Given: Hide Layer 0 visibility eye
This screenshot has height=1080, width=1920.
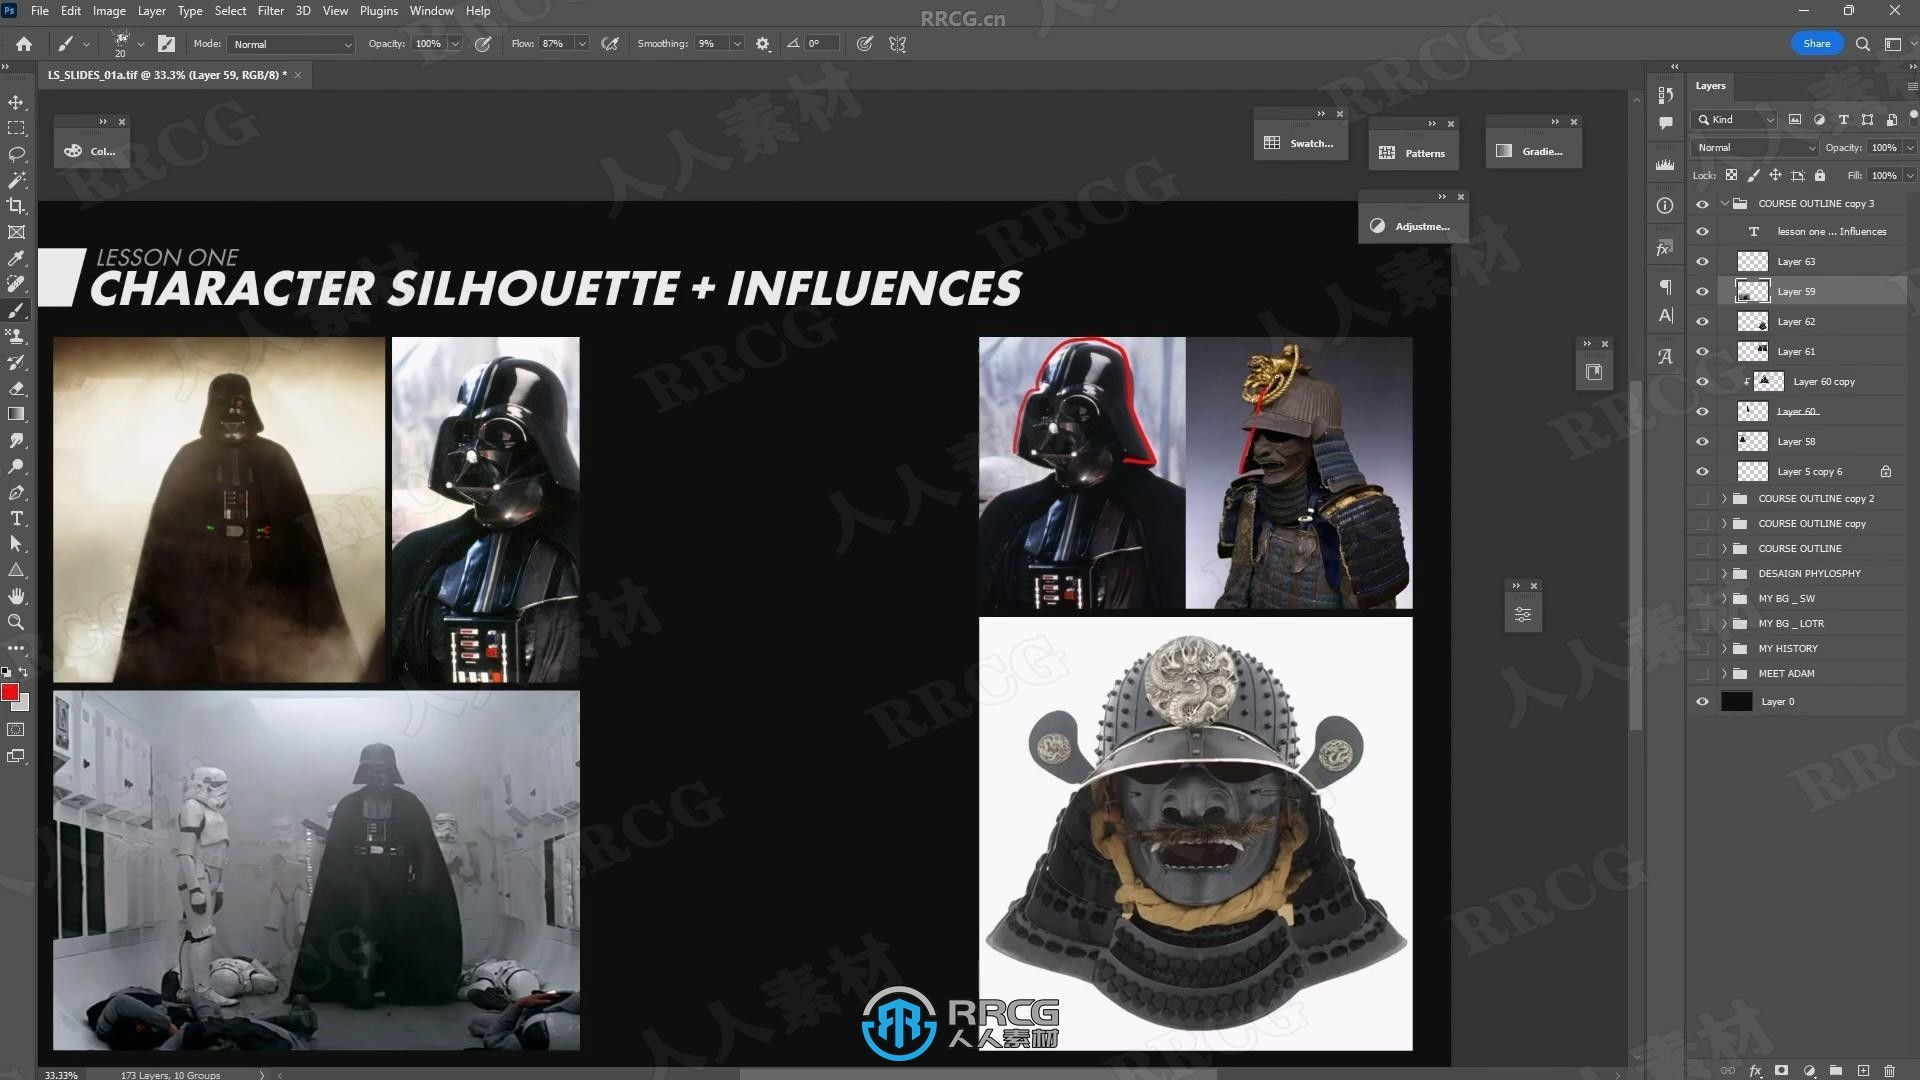Looking at the screenshot, I should click(x=1702, y=701).
